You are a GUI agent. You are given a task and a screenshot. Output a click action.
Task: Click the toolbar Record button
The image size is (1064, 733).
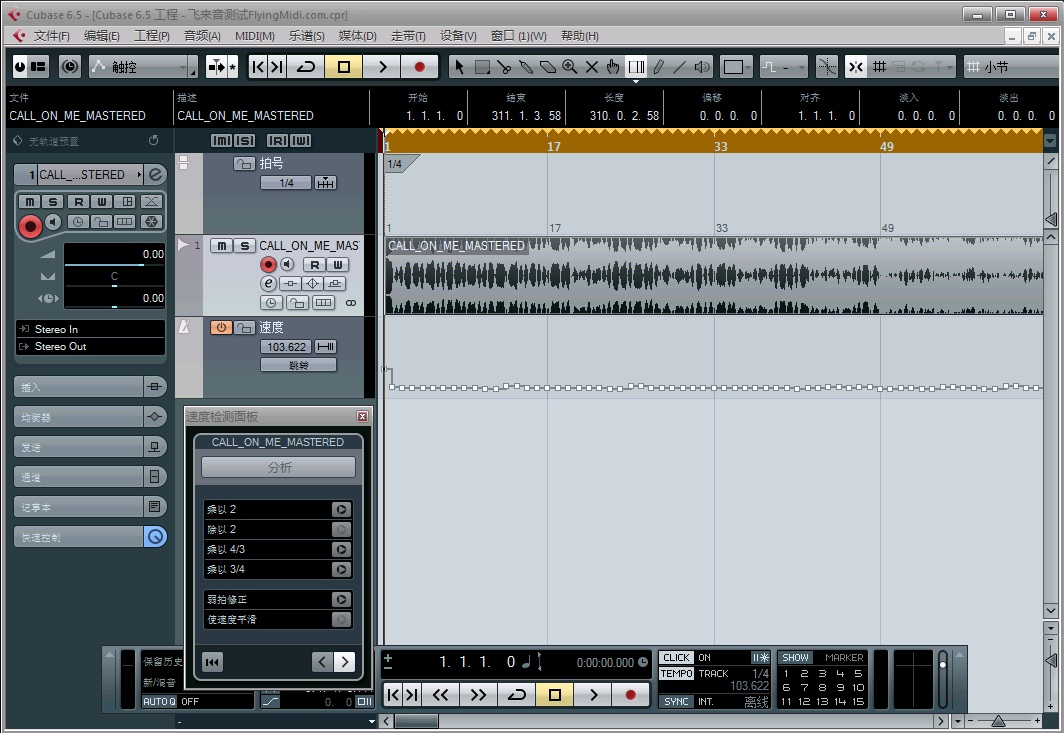(419, 67)
